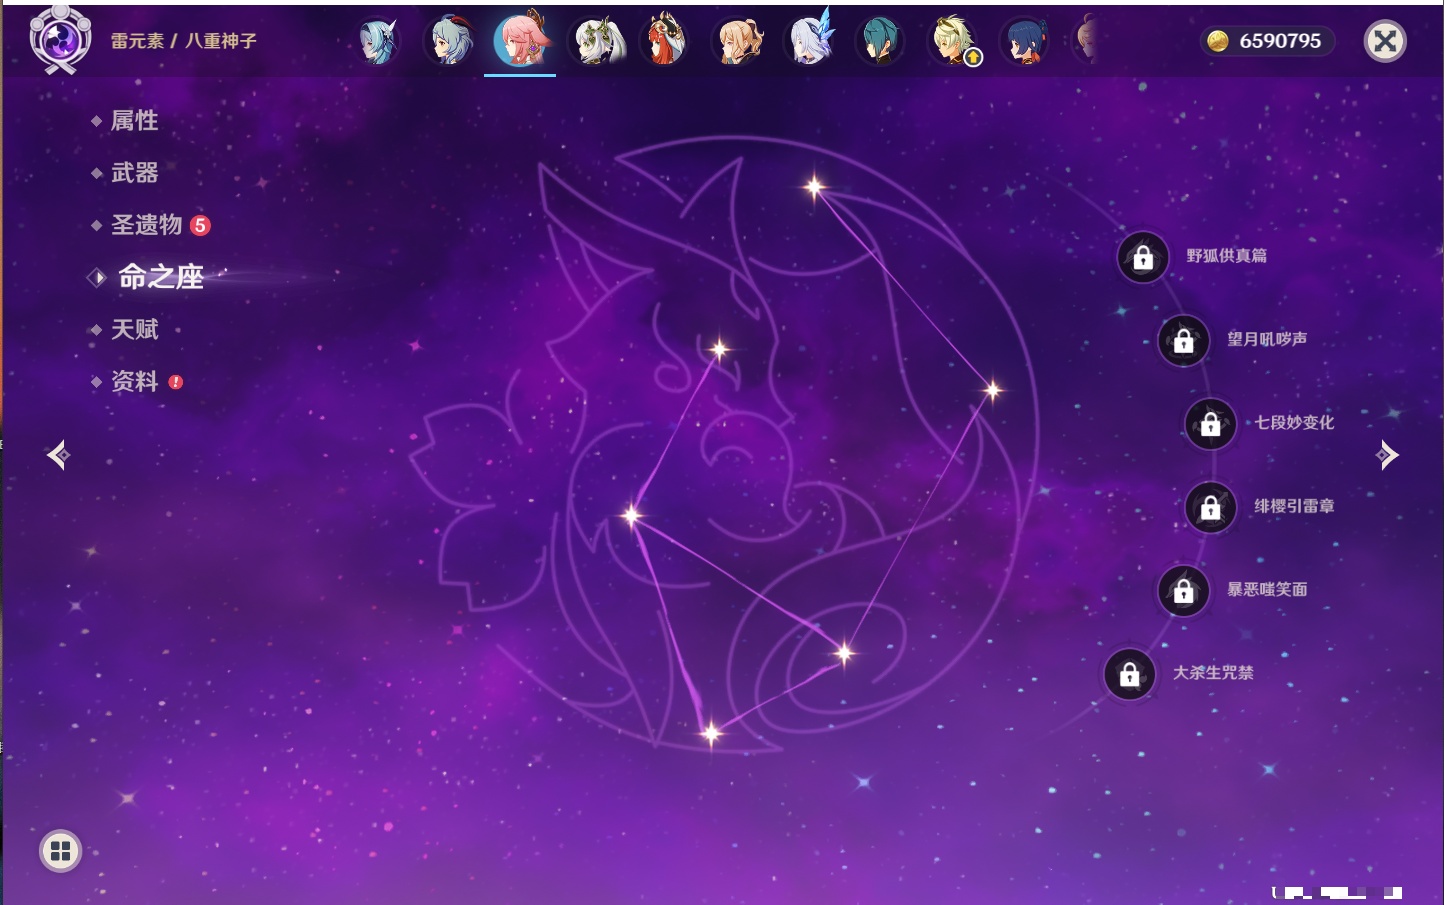This screenshot has height=905, width=1444.
Task: Click the Mora balance 6590795
Action: tap(1280, 41)
